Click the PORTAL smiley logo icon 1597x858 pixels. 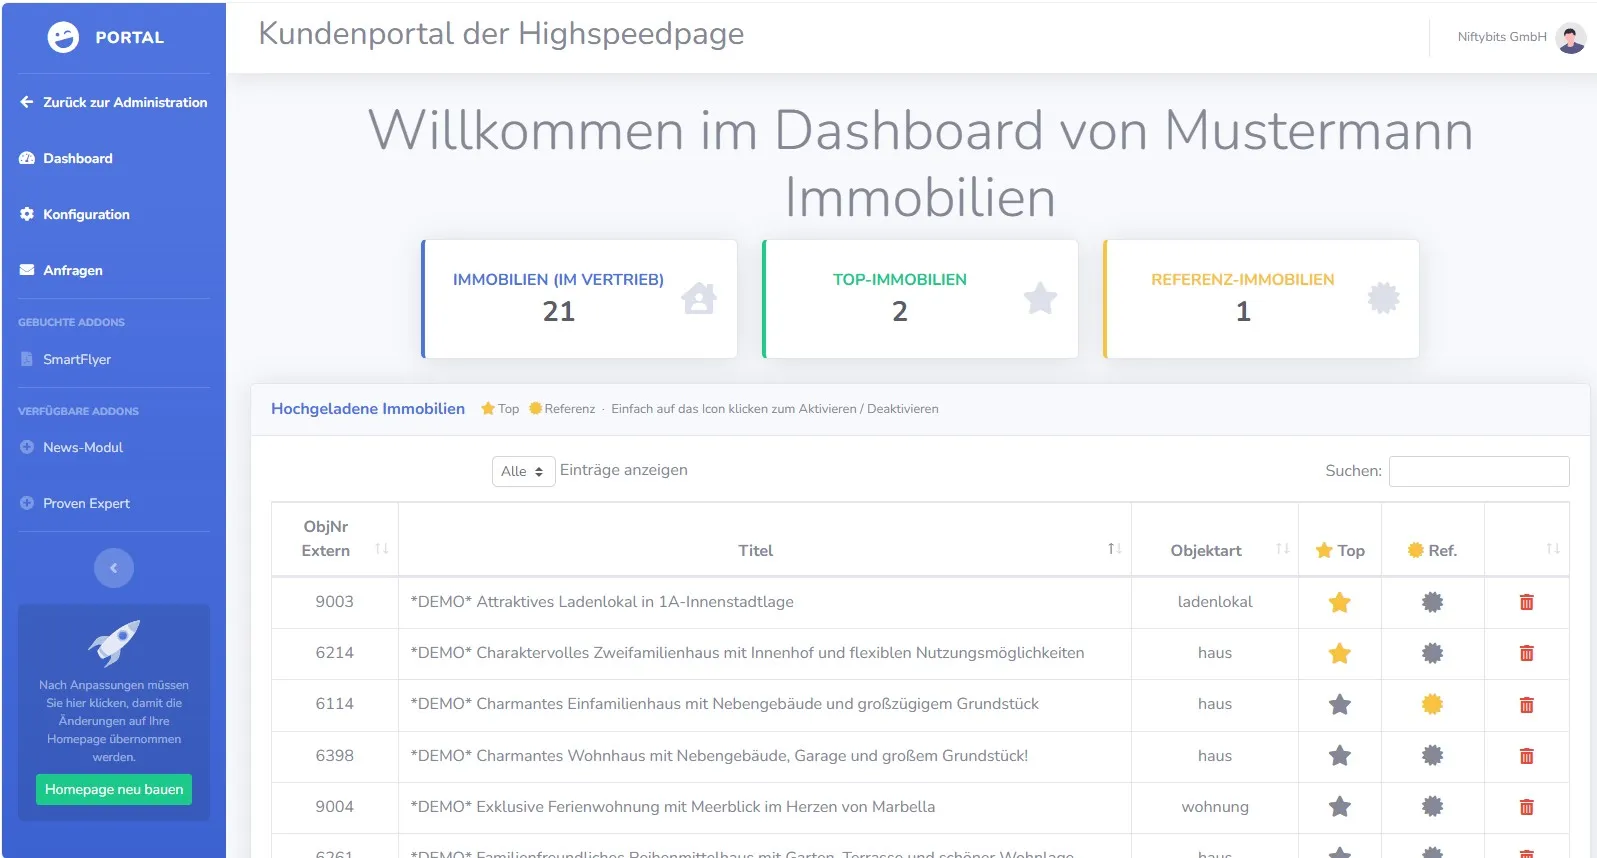(63, 37)
